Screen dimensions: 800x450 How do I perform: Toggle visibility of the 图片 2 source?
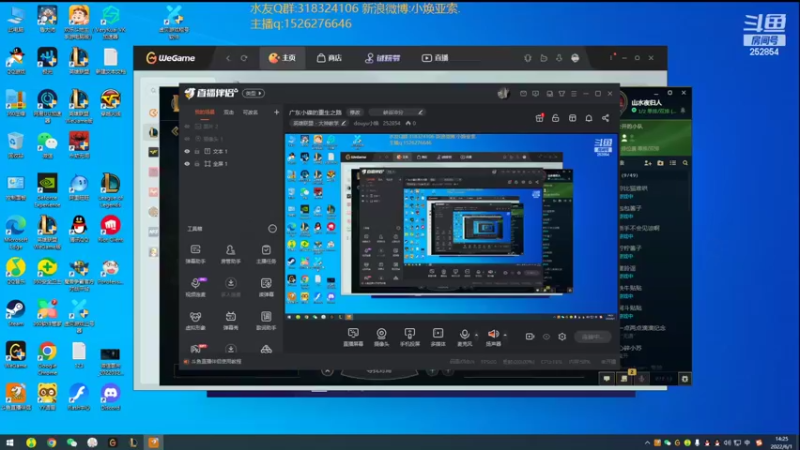(187, 126)
